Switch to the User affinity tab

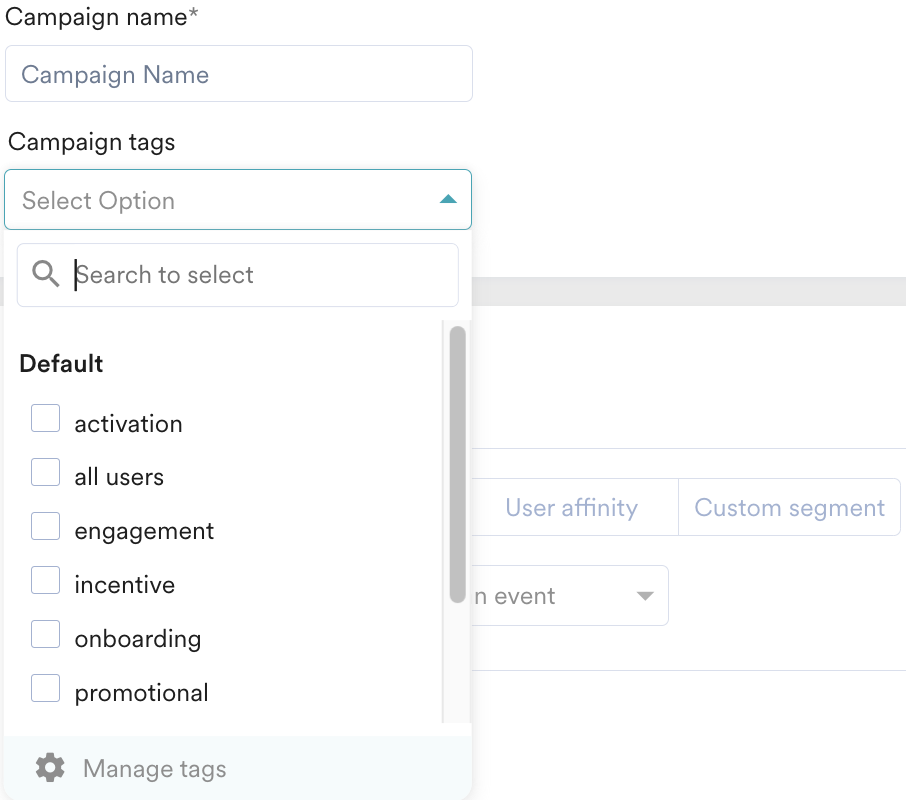(x=571, y=508)
